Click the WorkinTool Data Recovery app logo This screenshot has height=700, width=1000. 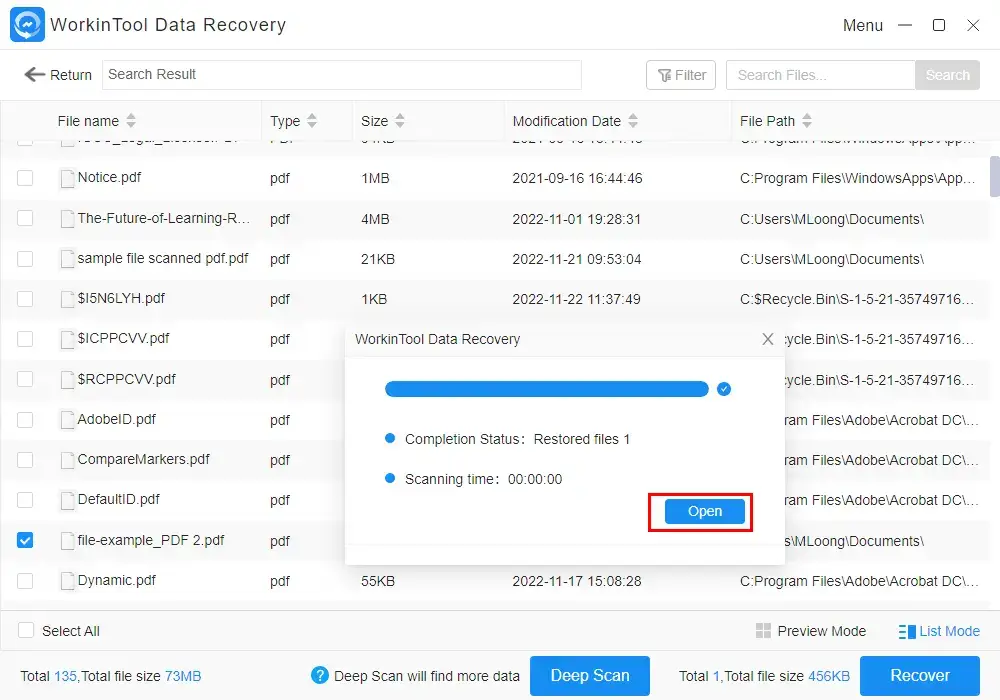[27, 24]
